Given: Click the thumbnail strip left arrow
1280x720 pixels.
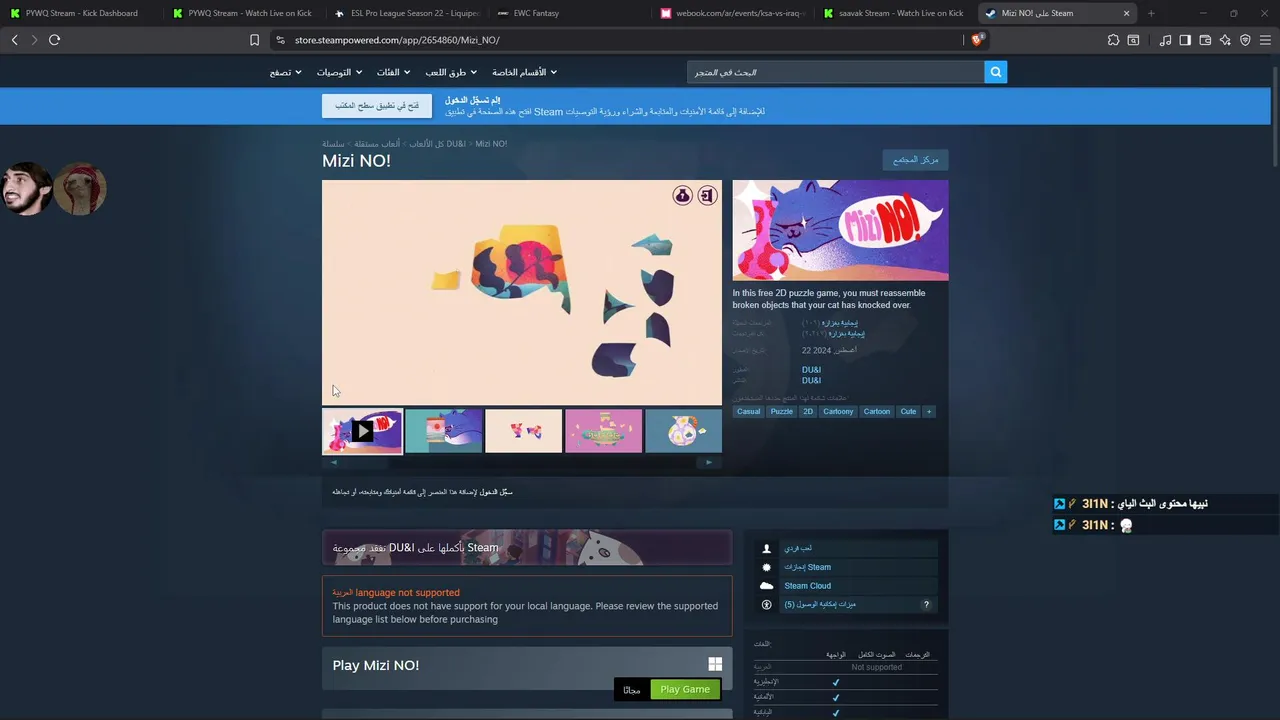Looking at the screenshot, I should 334,462.
